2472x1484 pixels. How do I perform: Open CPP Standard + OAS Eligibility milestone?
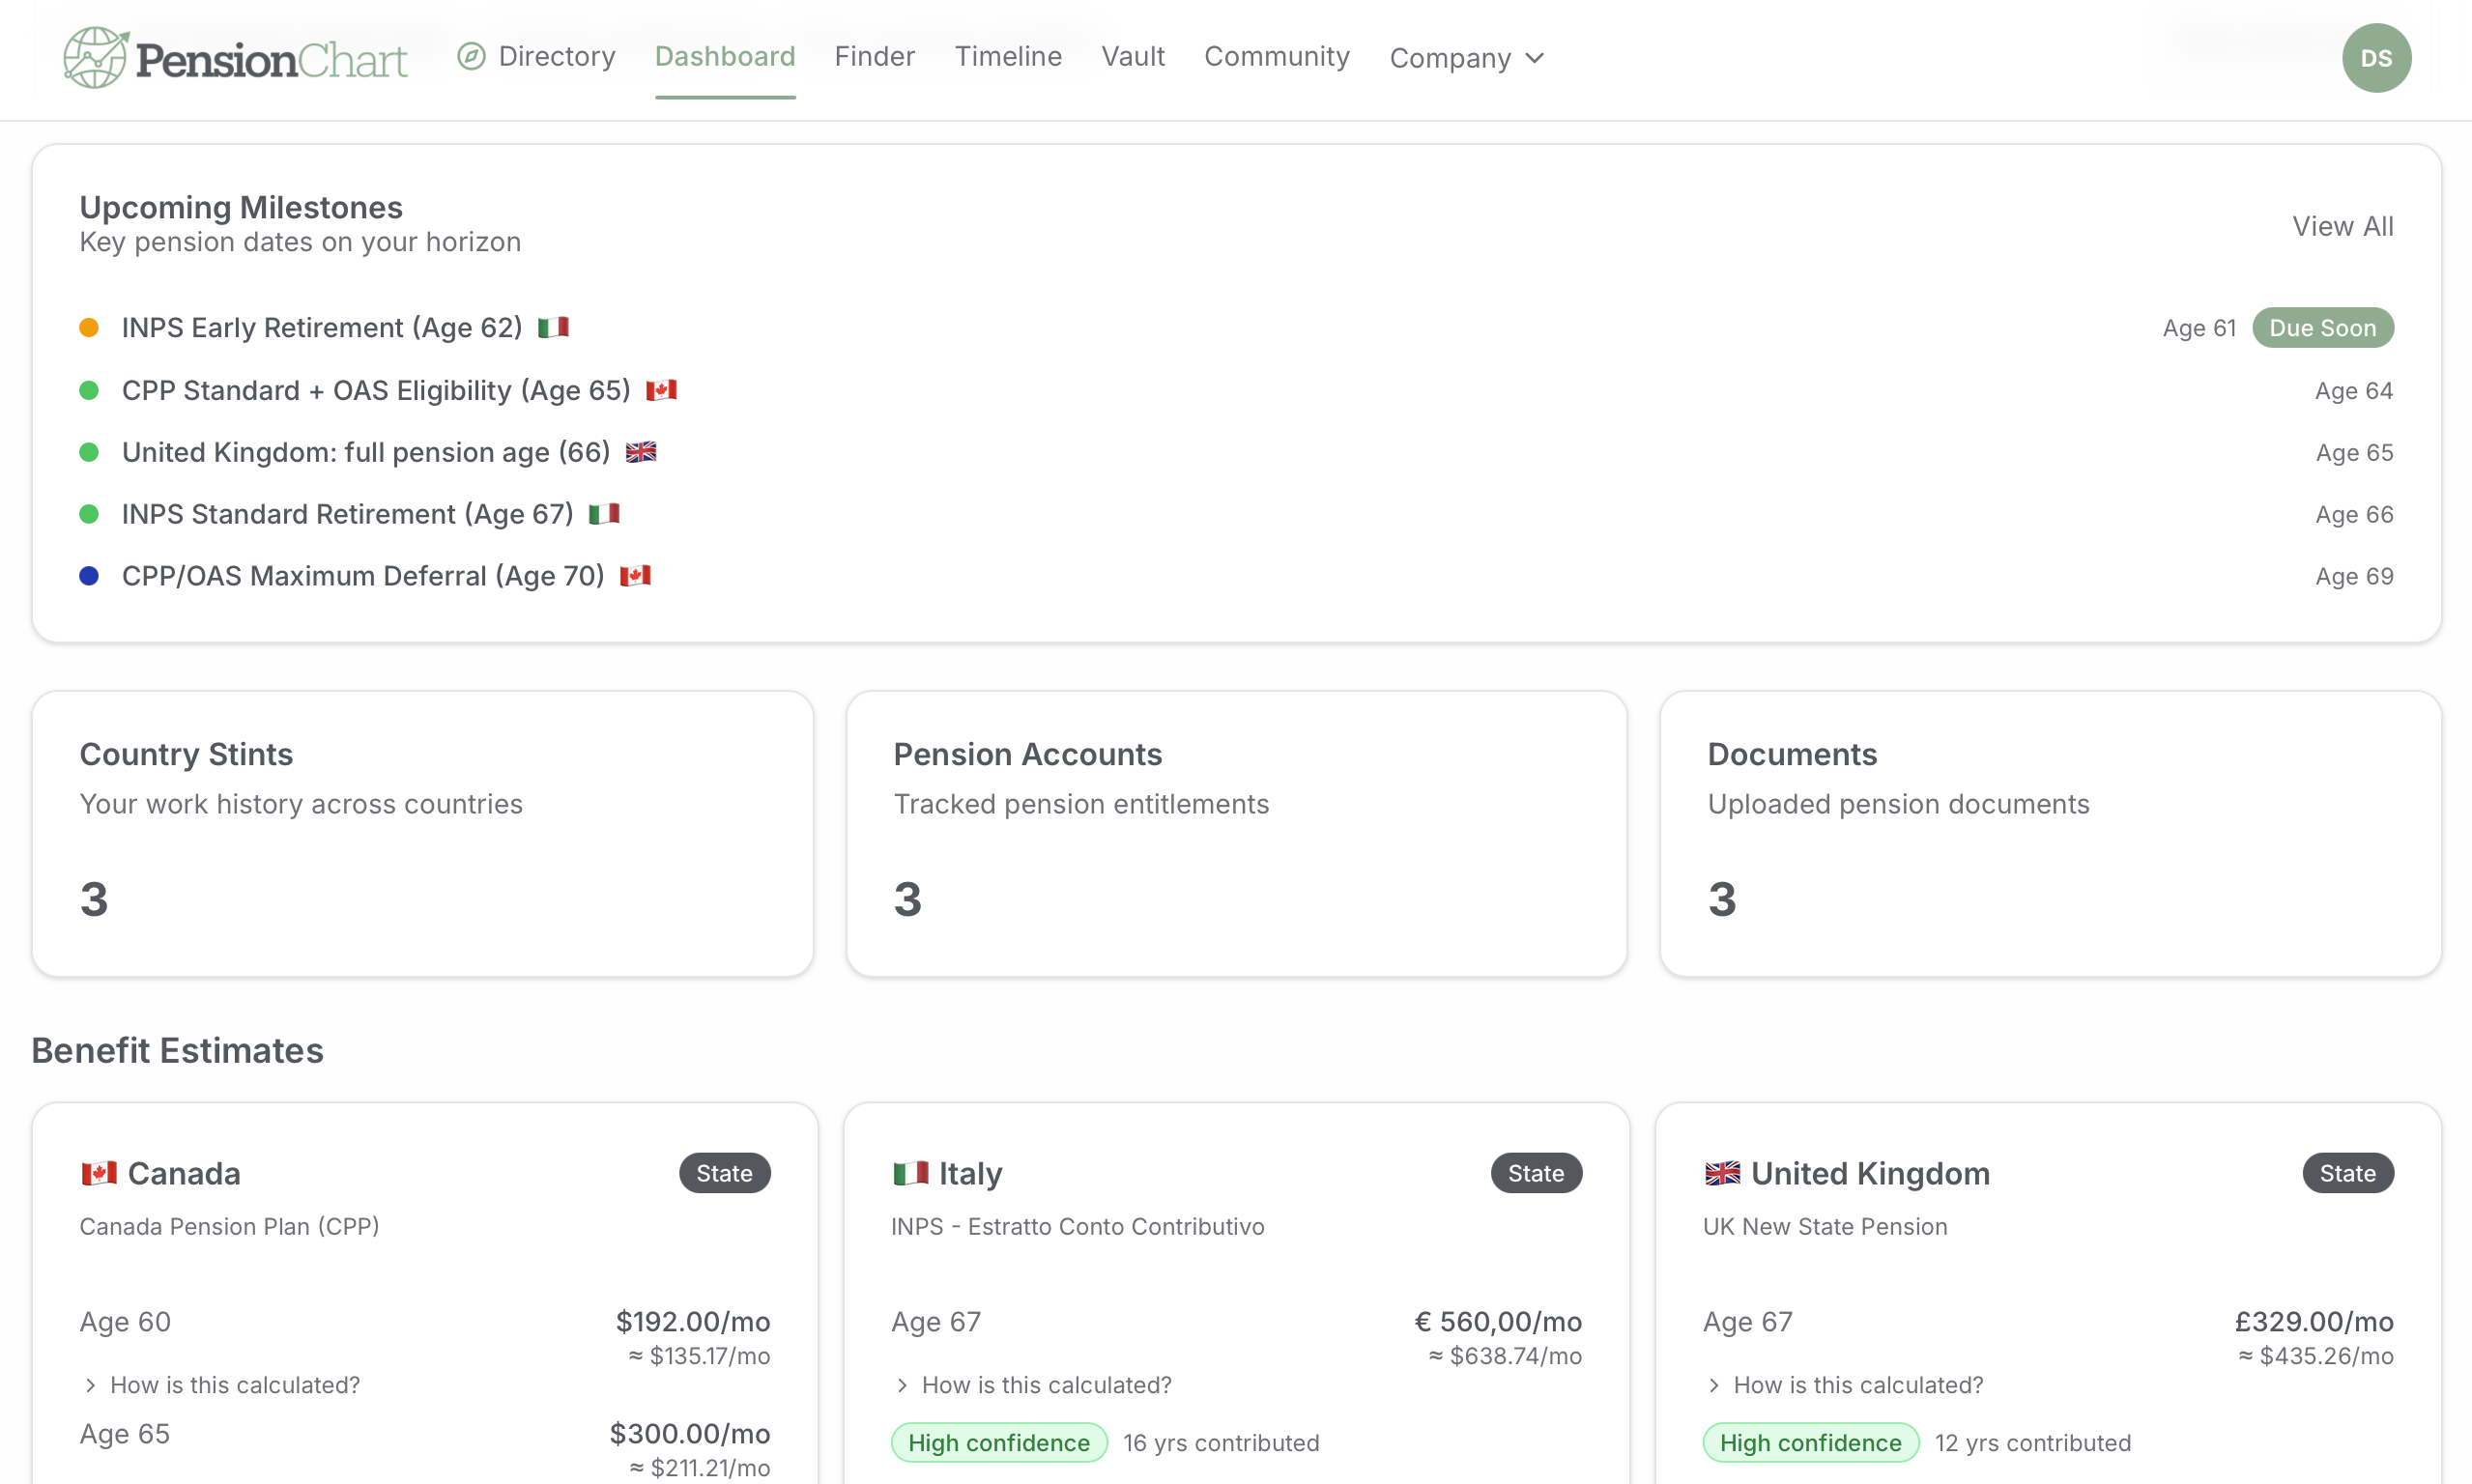[376, 390]
